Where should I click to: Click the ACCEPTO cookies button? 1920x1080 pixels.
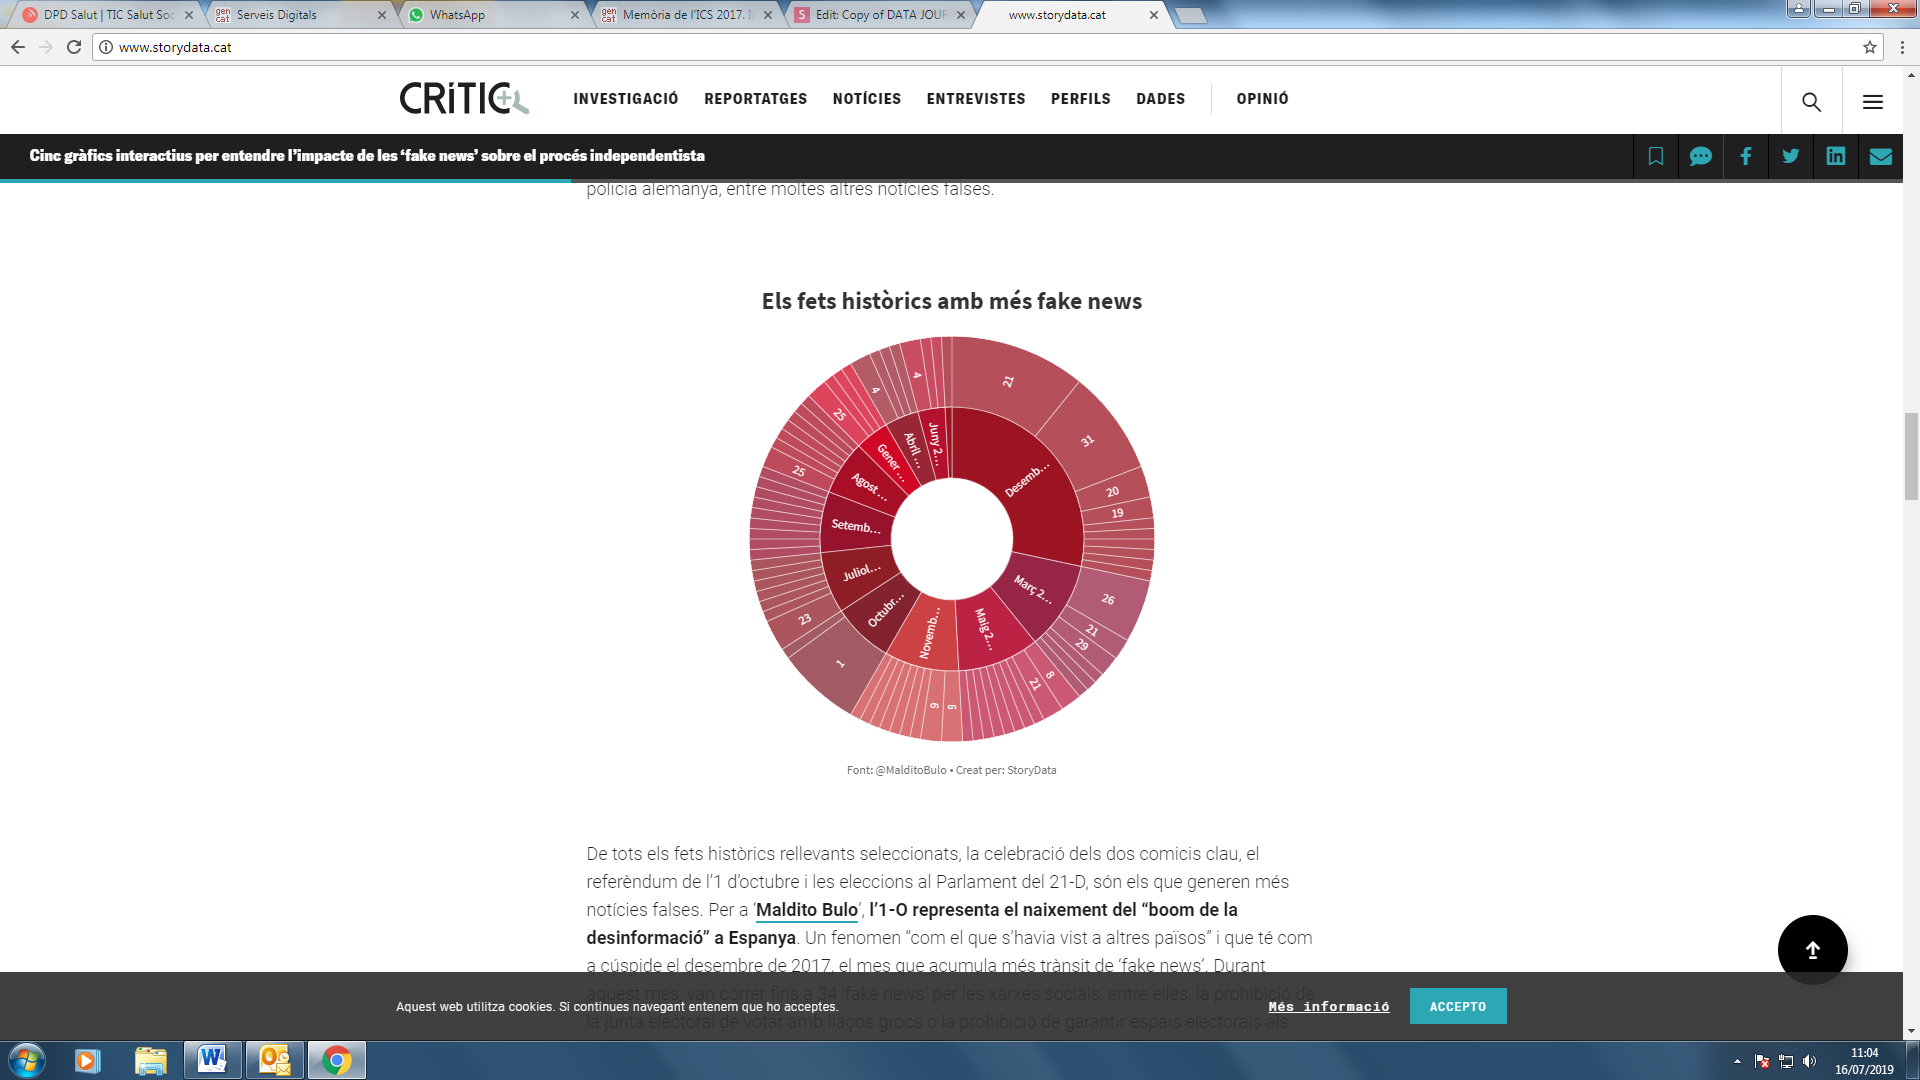click(x=1457, y=1006)
